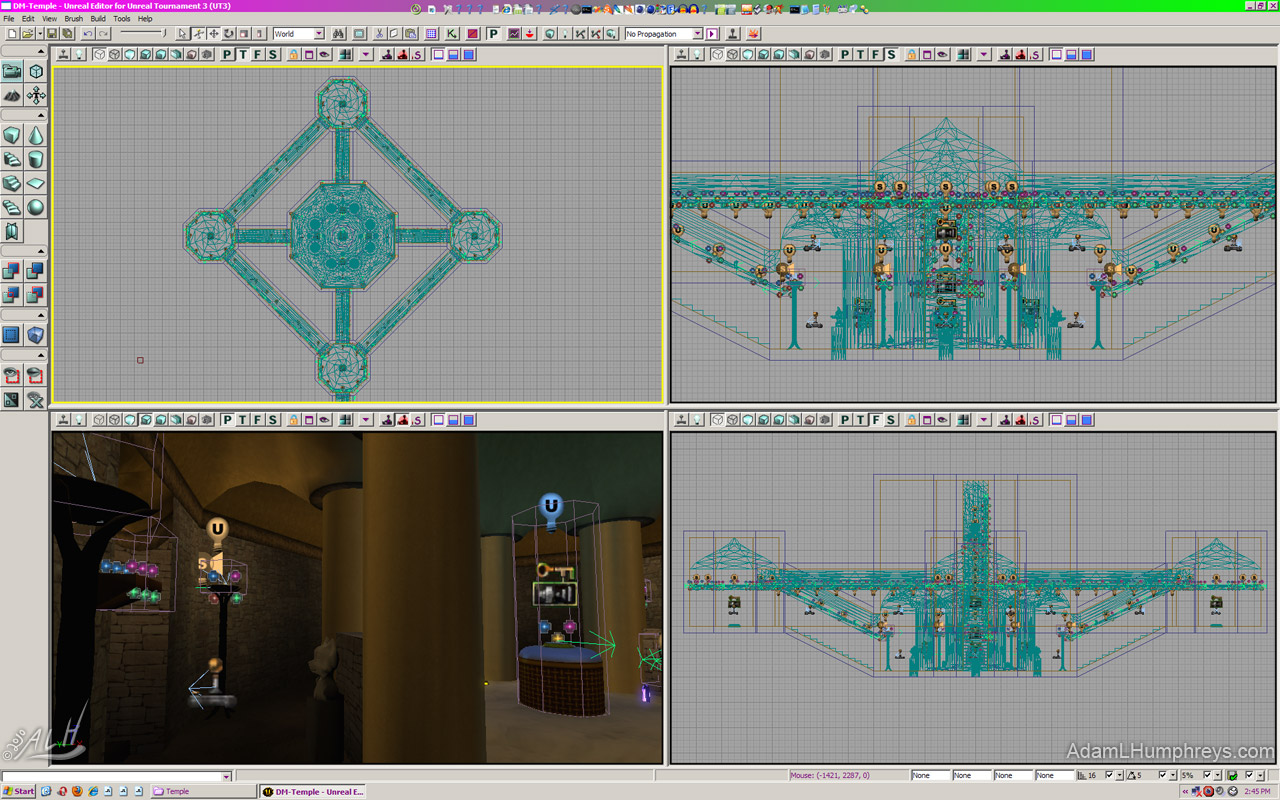1280x800 pixels.
Task: Toggle realtime joystick icon in top-left viewport
Action: 64,55
